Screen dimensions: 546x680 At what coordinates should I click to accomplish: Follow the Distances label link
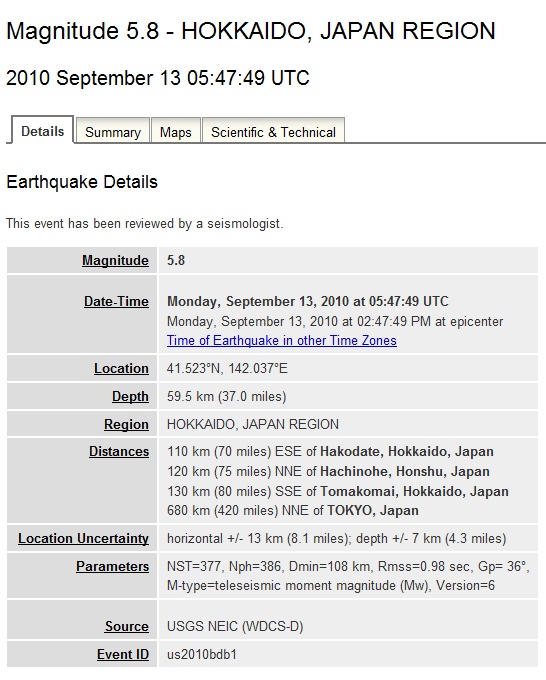click(x=119, y=451)
